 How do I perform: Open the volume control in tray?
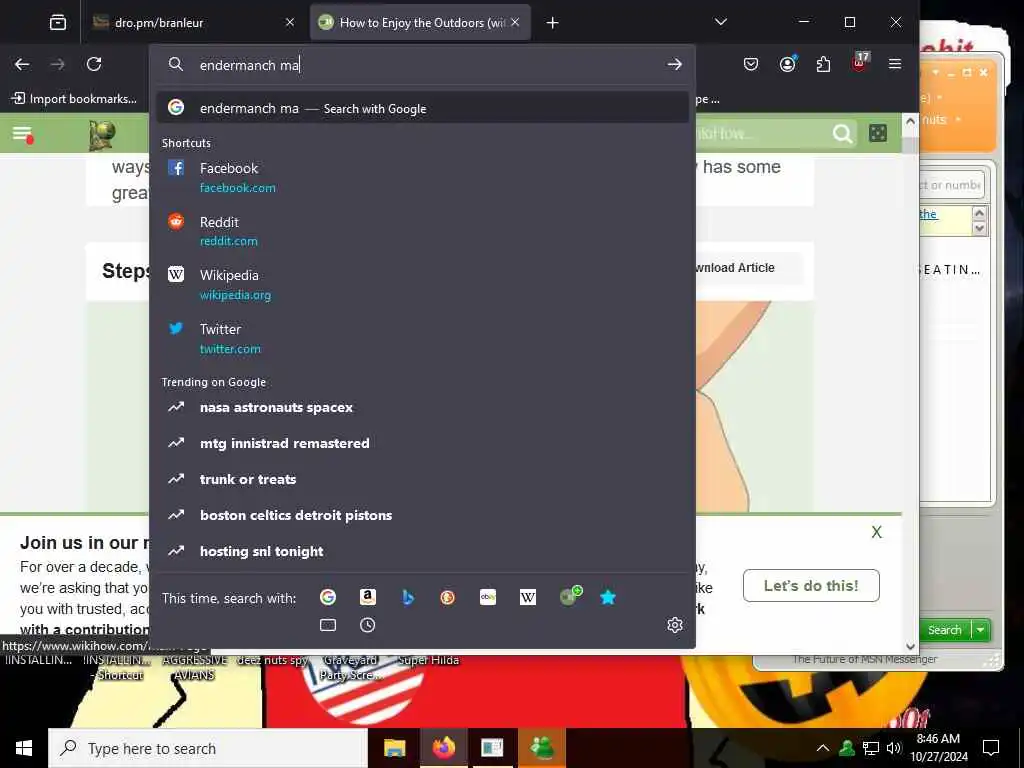894,748
